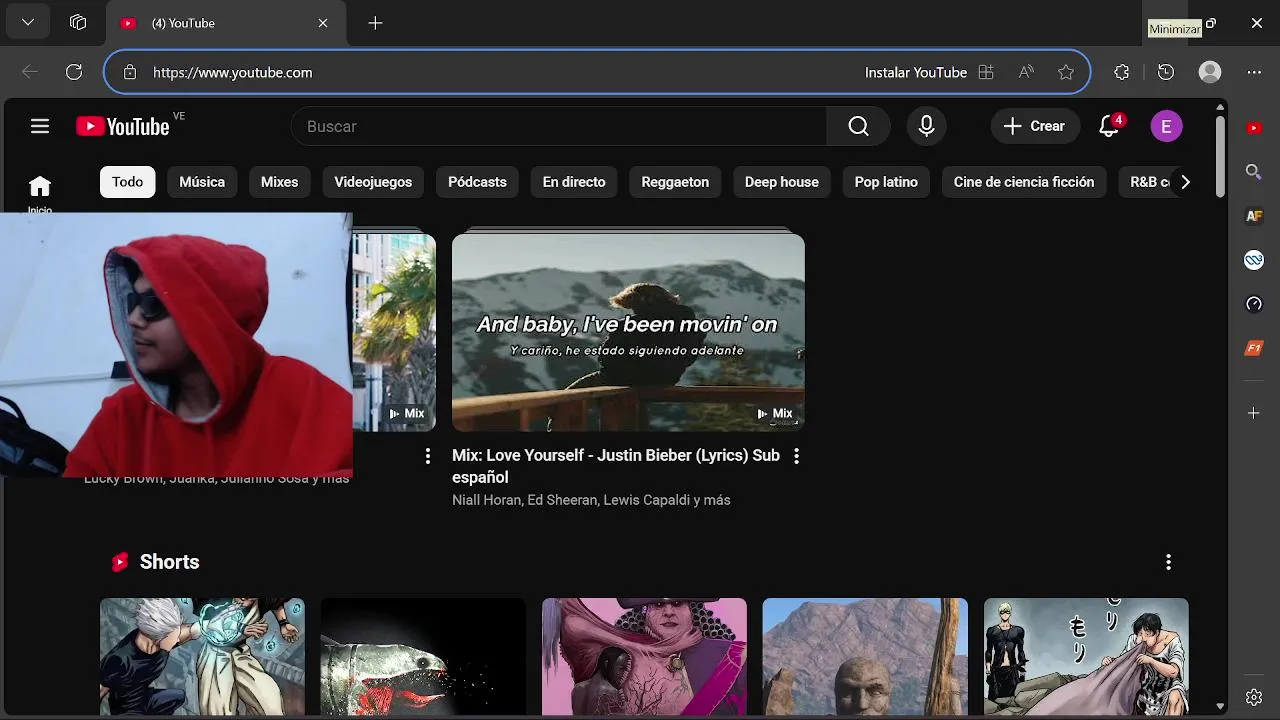Open the white-haired anime fighter Short
The image size is (1280, 720).
(x=202, y=657)
